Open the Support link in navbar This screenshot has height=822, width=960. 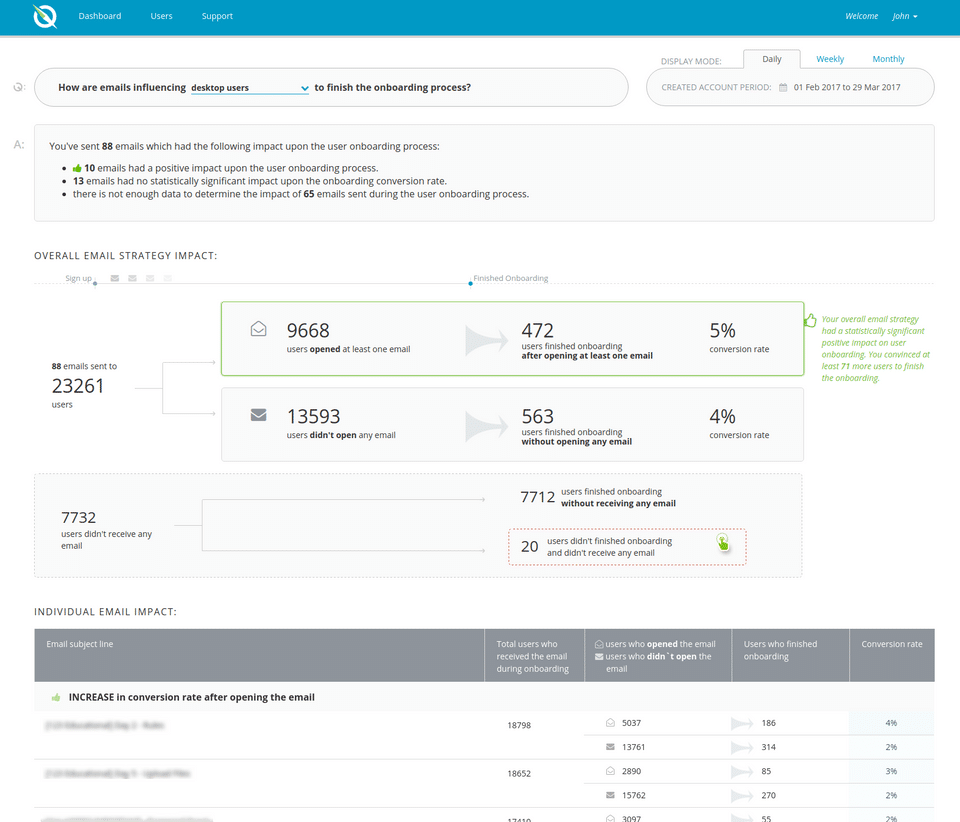pos(217,16)
